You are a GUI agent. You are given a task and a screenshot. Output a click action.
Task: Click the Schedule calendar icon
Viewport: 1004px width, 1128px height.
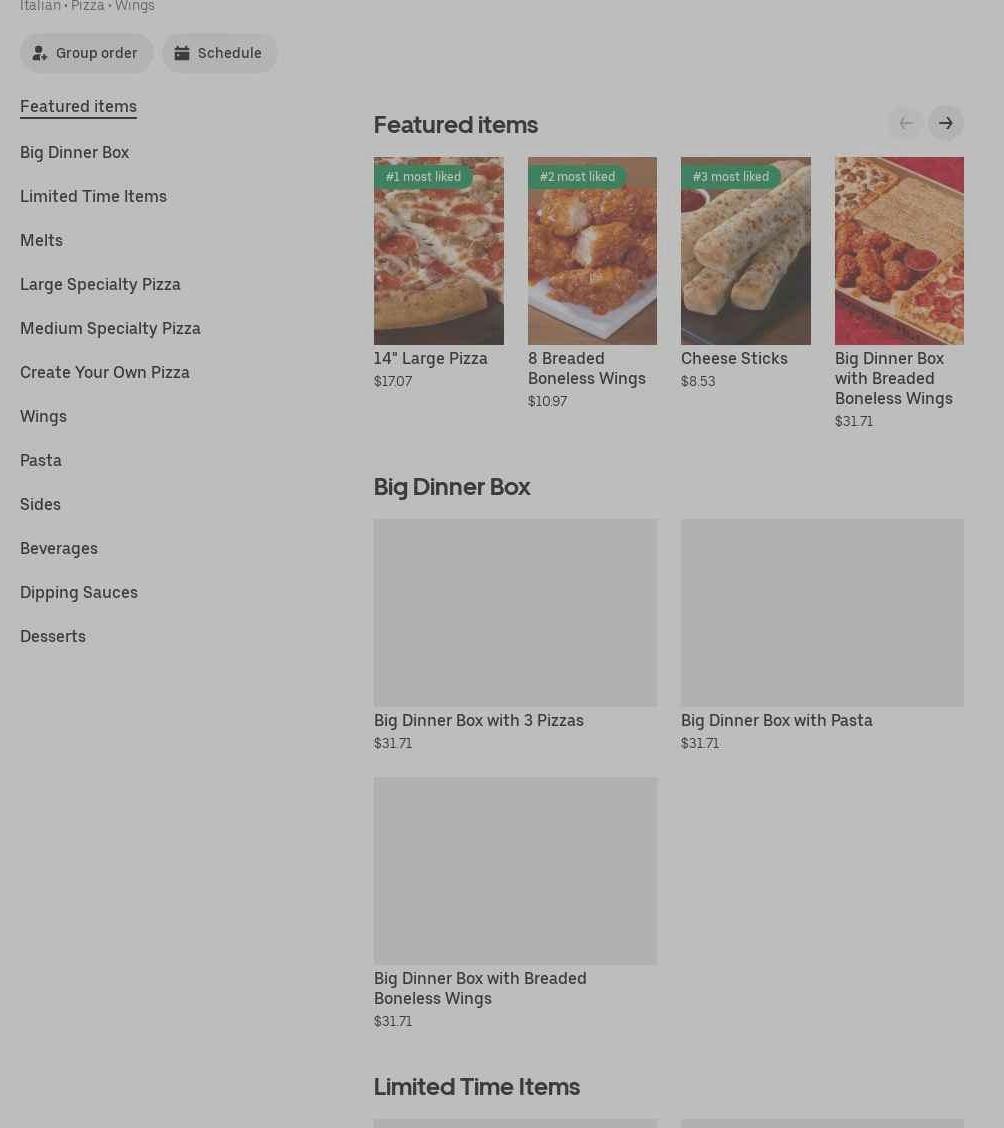click(182, 53)
